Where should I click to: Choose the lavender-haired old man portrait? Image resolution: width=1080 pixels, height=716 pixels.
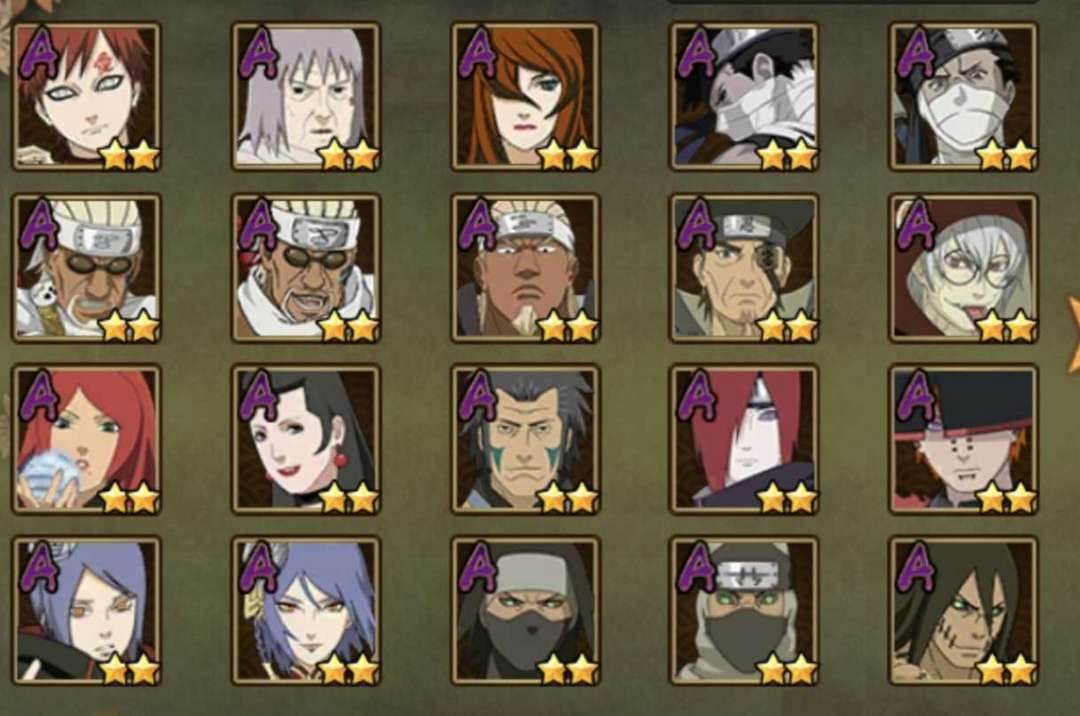coord(306,96)
